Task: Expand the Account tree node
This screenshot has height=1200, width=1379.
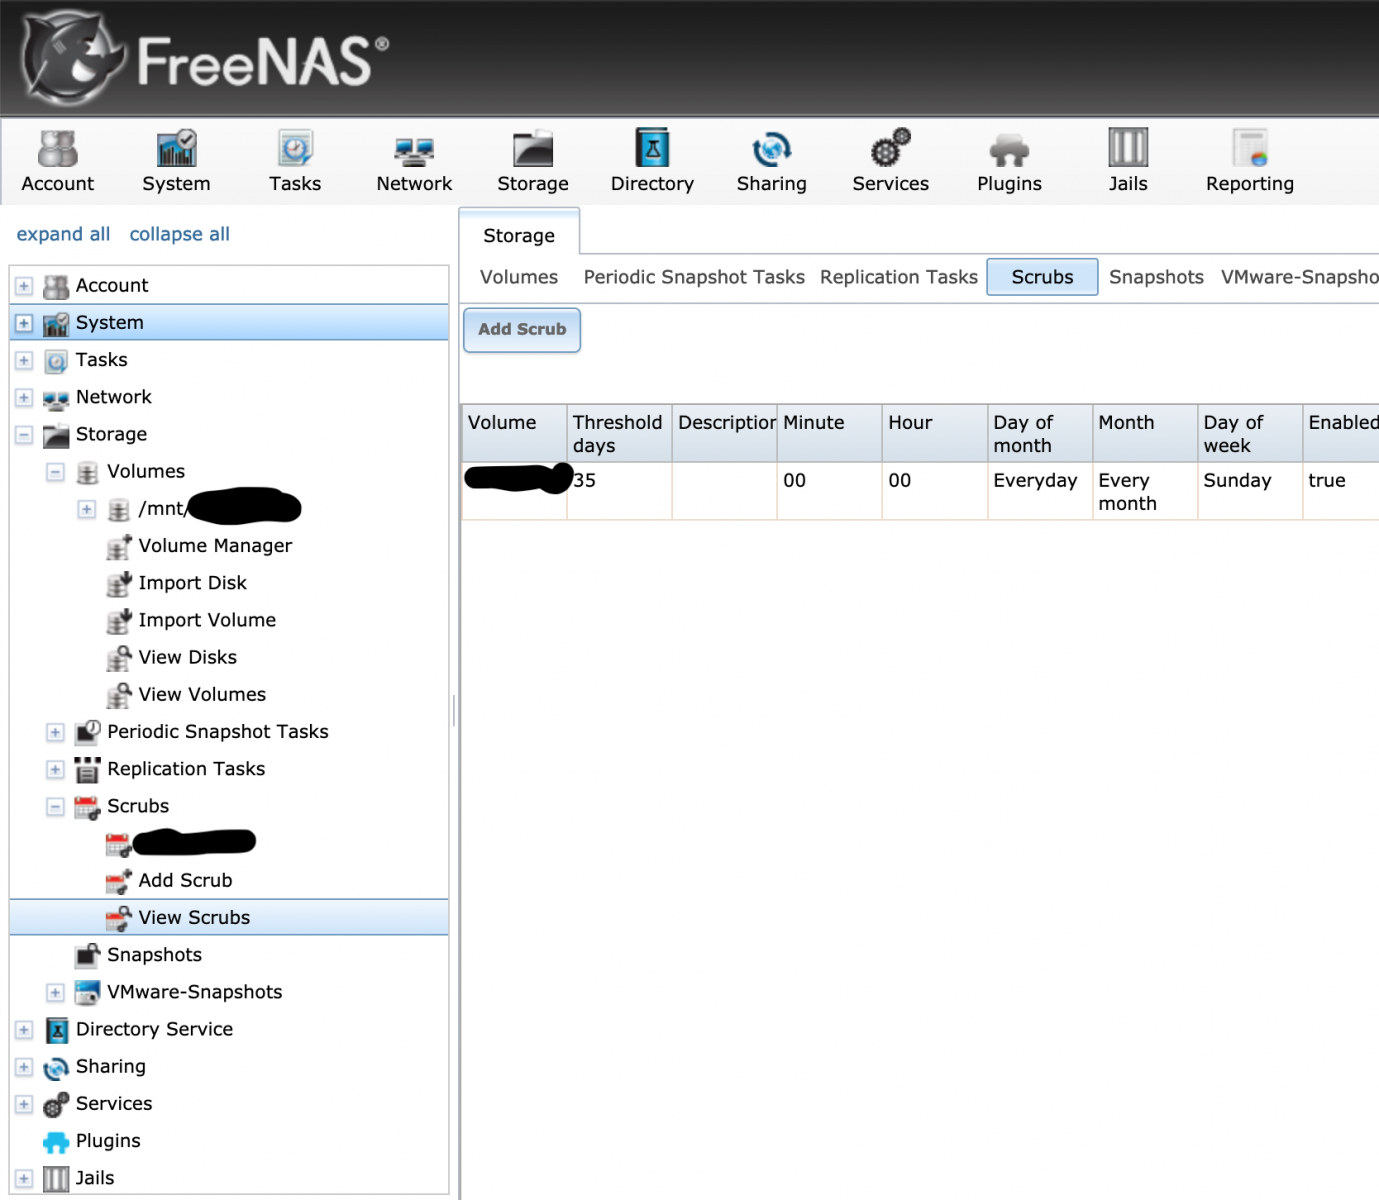Action: click(x=24, y=286)
